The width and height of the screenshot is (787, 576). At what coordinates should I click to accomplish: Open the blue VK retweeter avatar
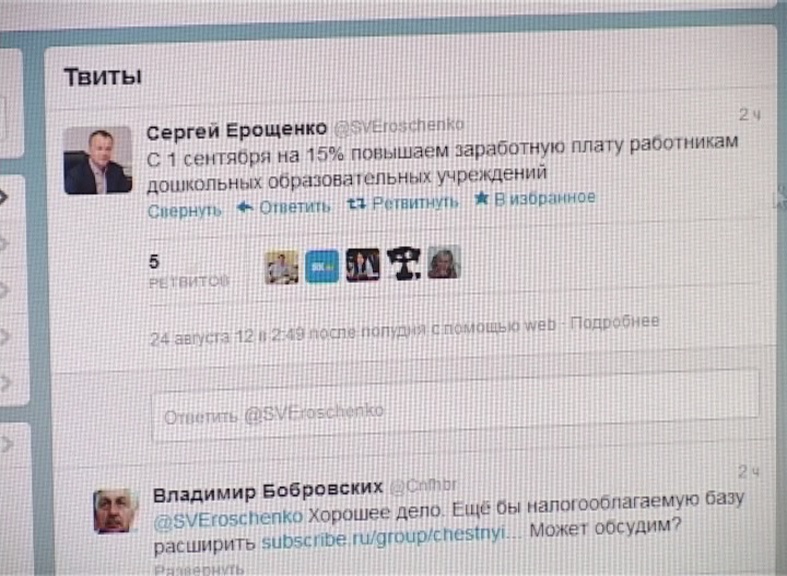(322, 266)
